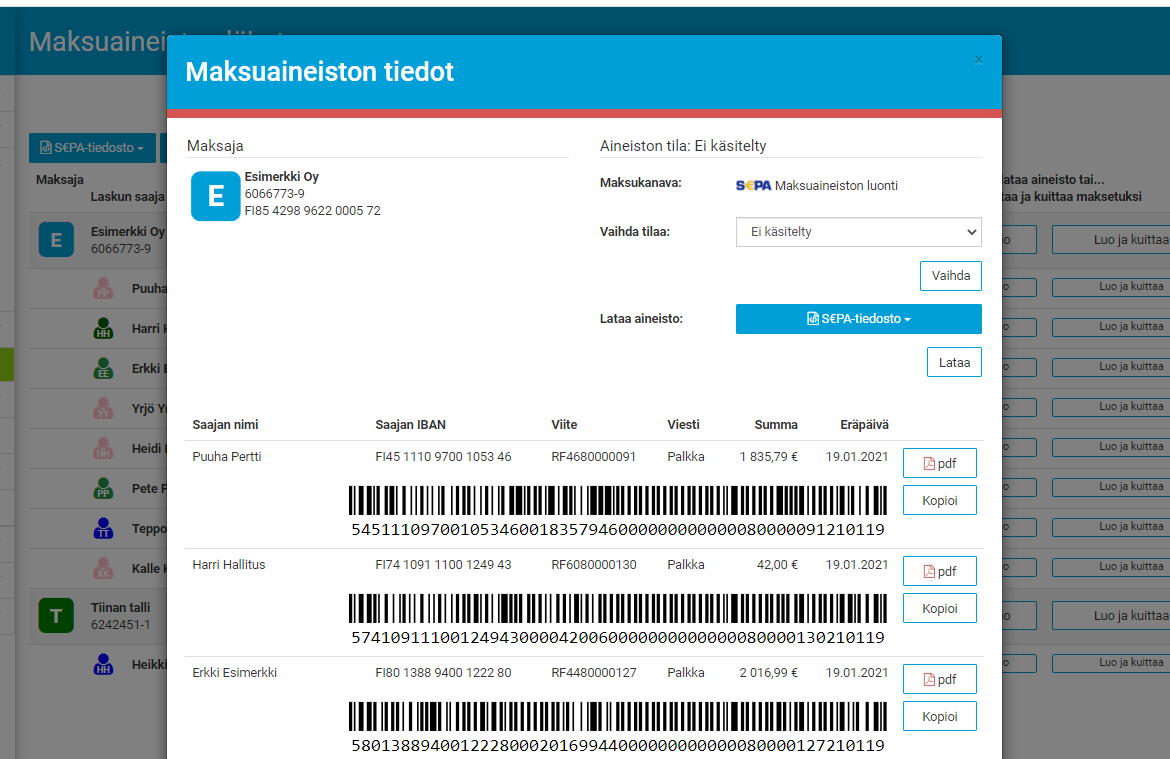Click the blue Heikki person avatar icon
The image size is (1170, 759).
102,664
